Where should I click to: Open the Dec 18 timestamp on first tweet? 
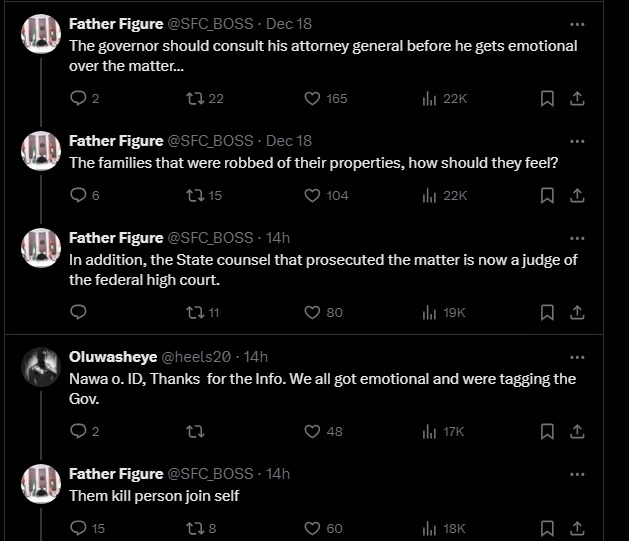pyautogui.click(x=289, y=24)
